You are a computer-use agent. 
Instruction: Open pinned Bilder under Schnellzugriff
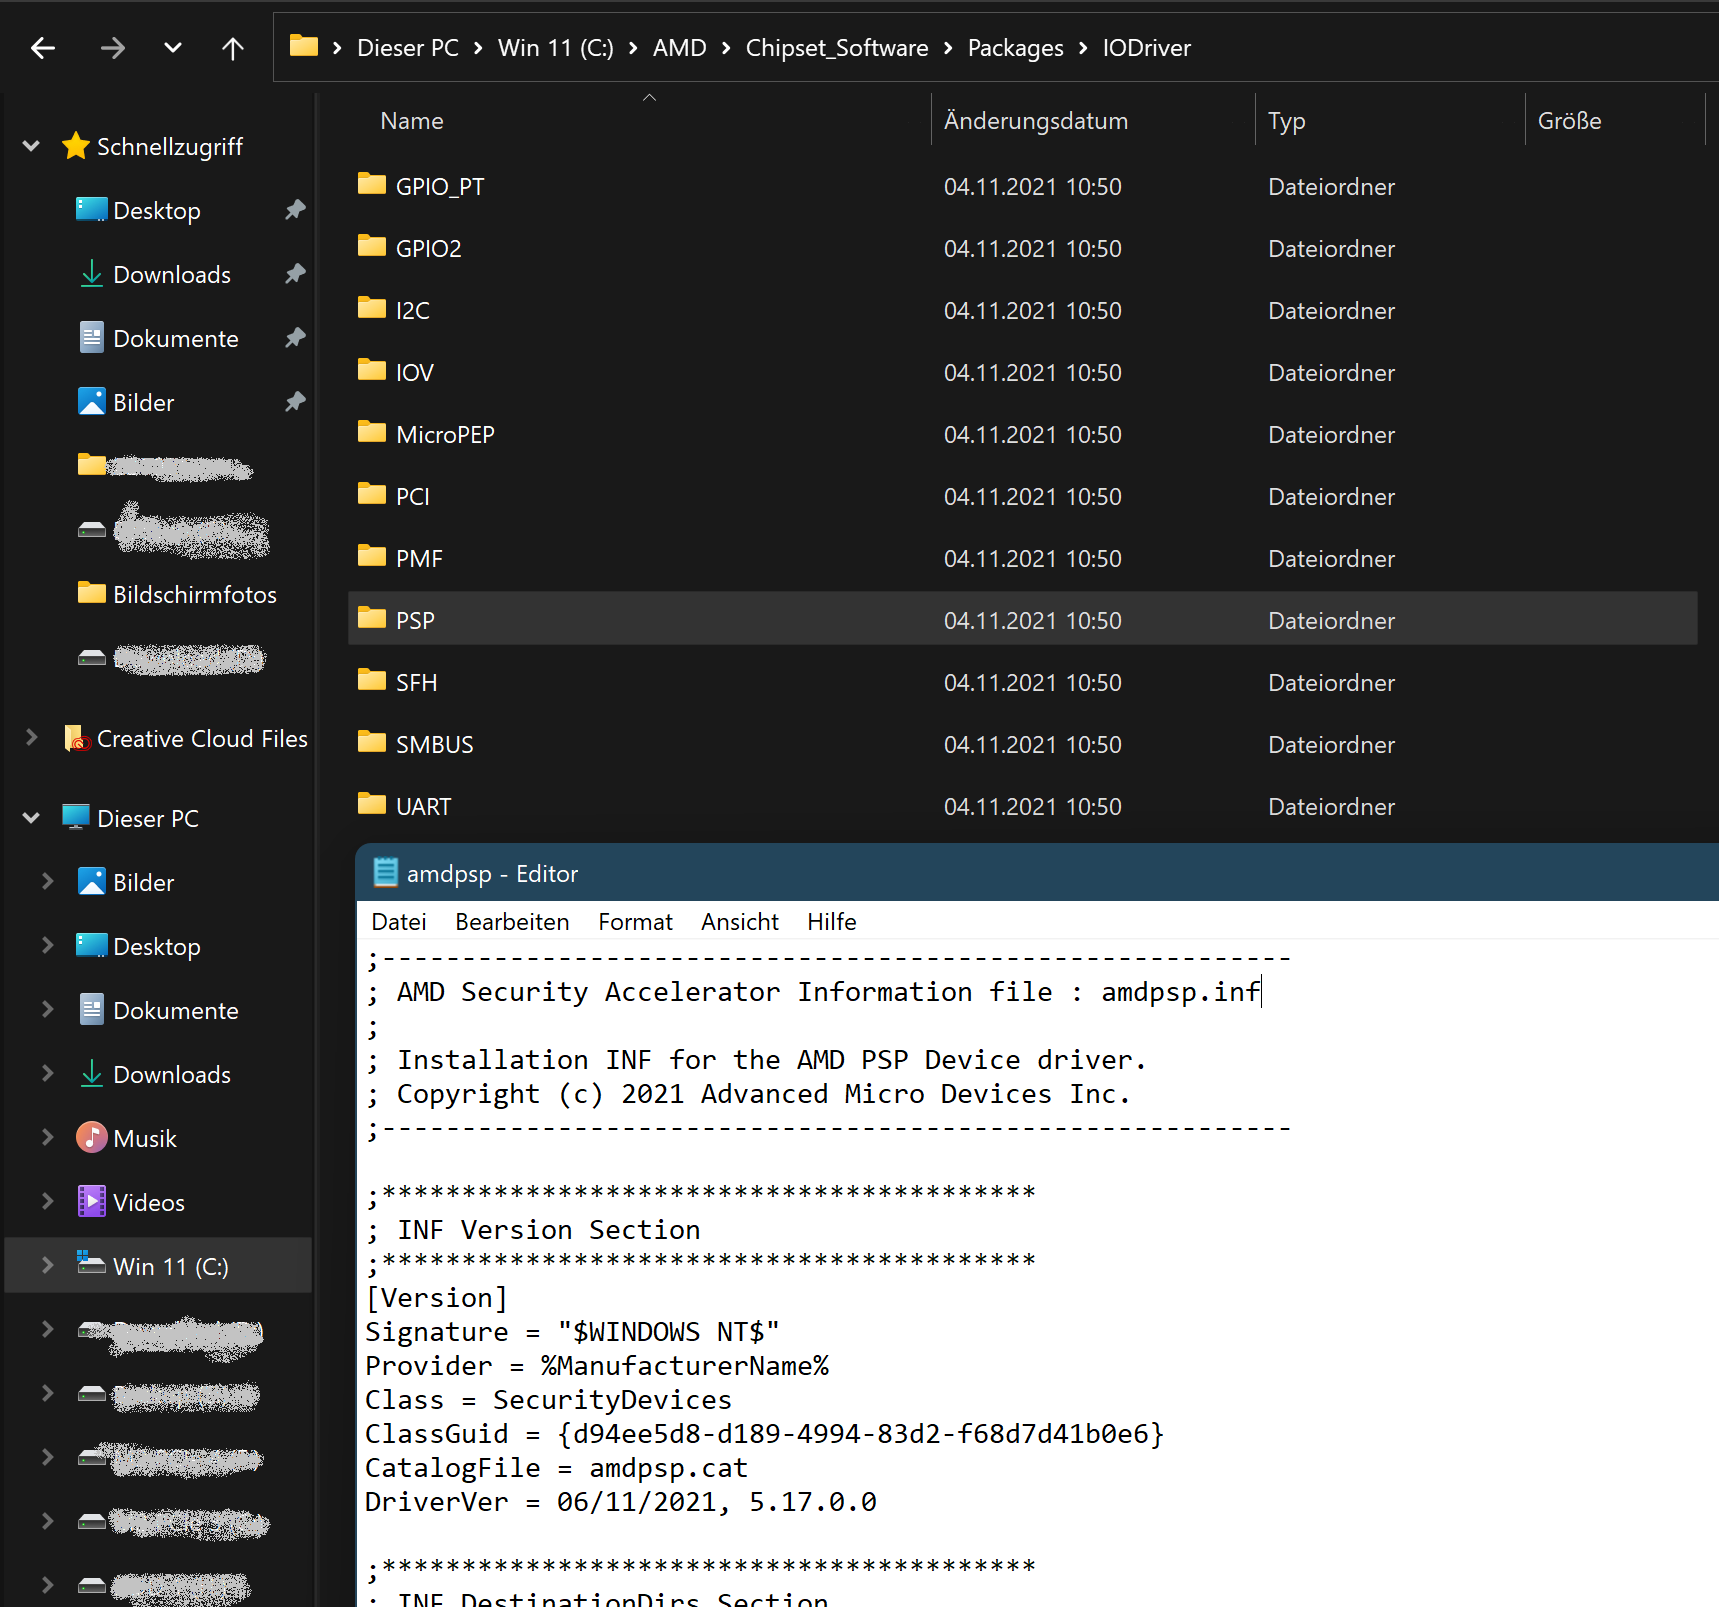pyautogui.click(x=144, y=403)
